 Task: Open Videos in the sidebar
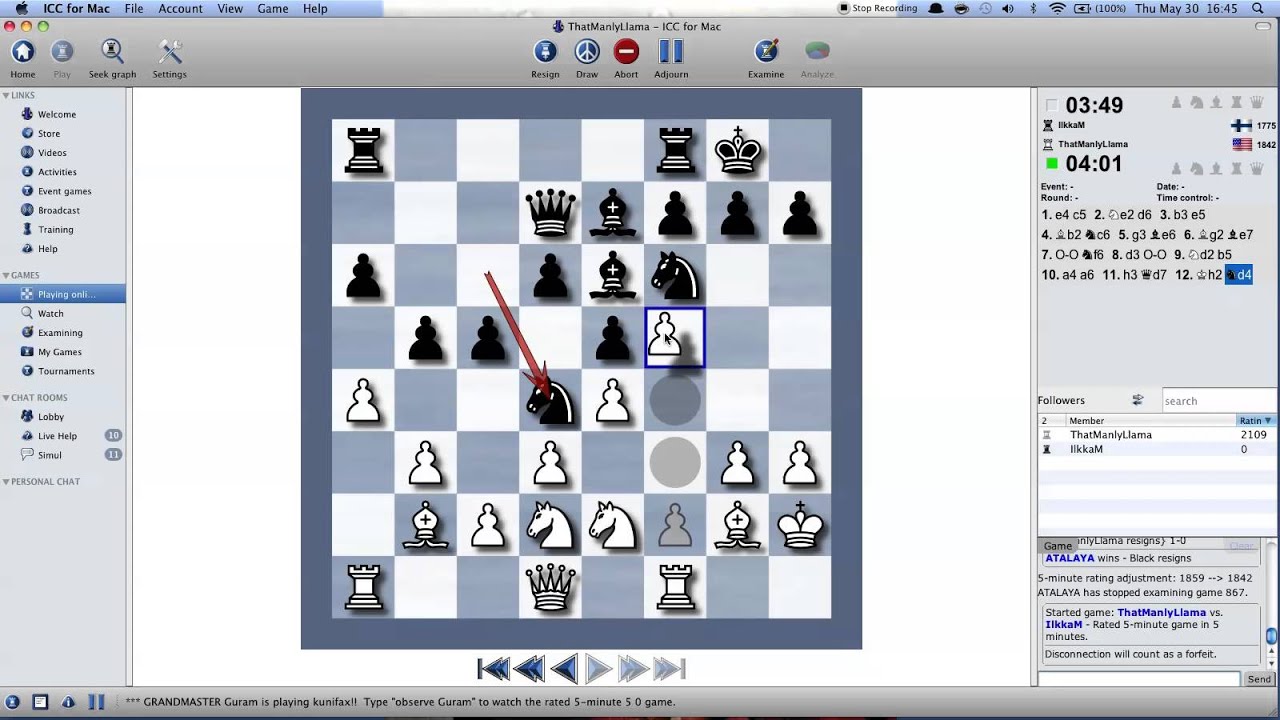tap(52, 153)
